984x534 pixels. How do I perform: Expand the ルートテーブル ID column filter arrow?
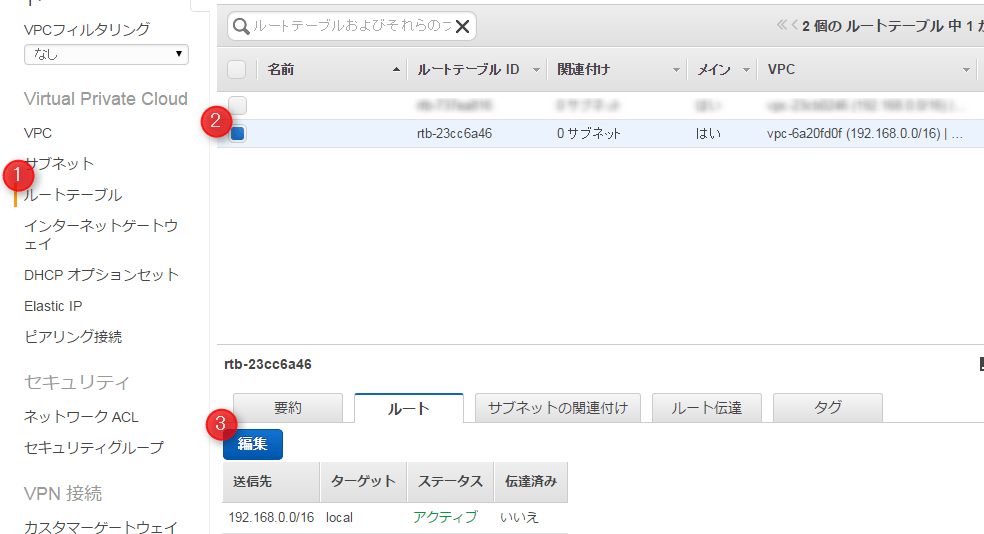pos(536,70)
